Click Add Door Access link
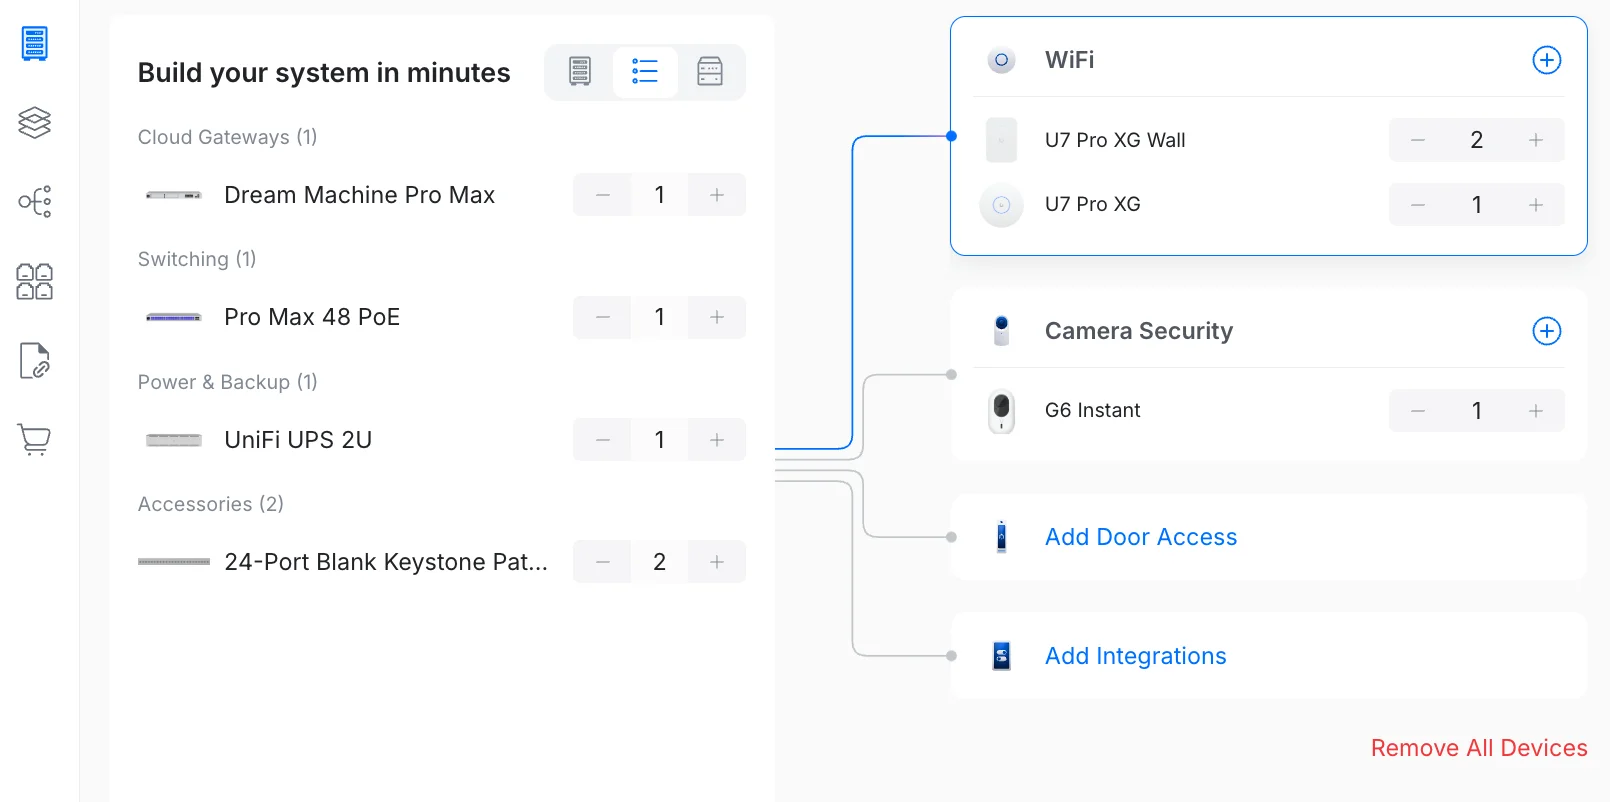 1141,537
